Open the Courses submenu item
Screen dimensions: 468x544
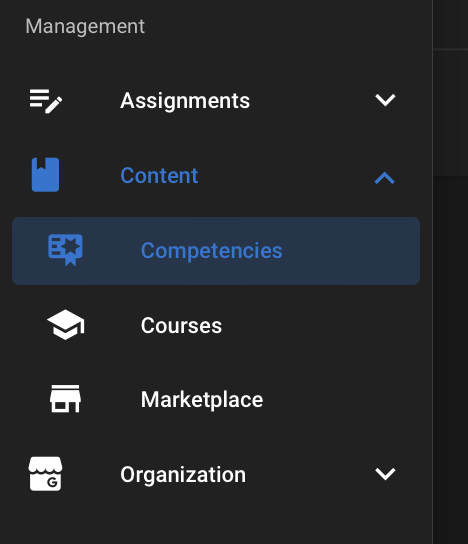pyautogui.click(x=181, y=325)
